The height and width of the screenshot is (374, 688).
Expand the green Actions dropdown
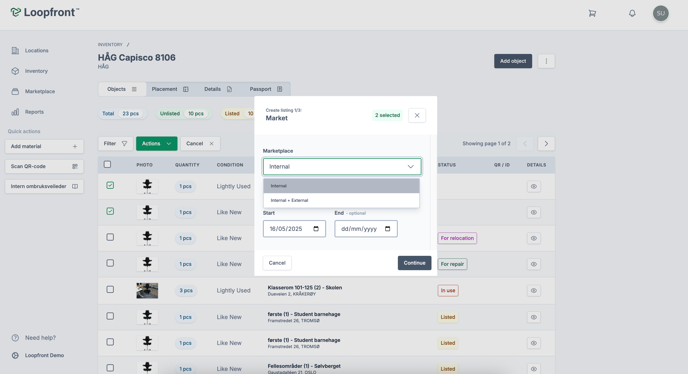tap(157, 144)
